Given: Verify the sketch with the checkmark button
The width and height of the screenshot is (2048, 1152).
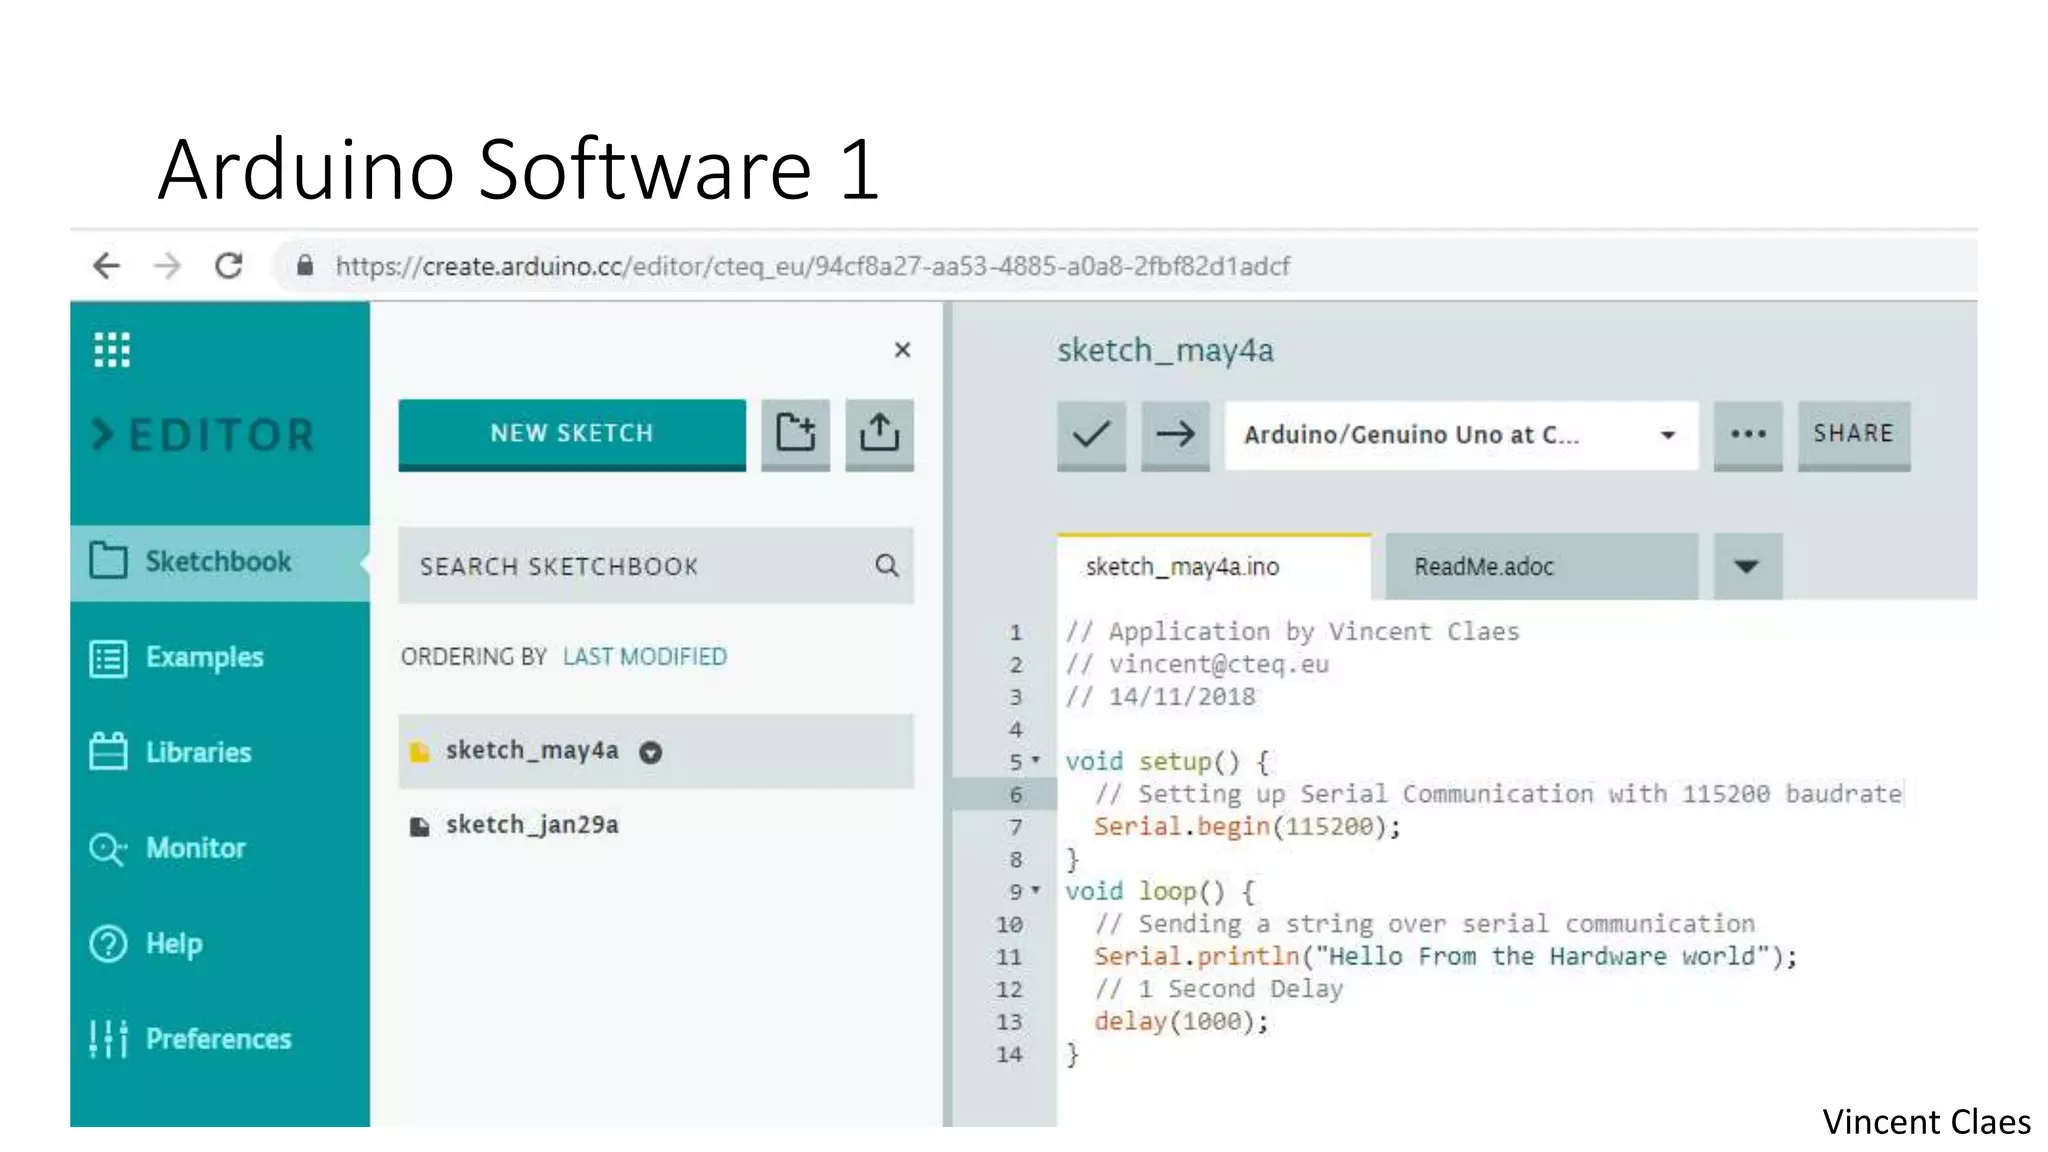Looking at the screenshot, I should [1091, 435].
